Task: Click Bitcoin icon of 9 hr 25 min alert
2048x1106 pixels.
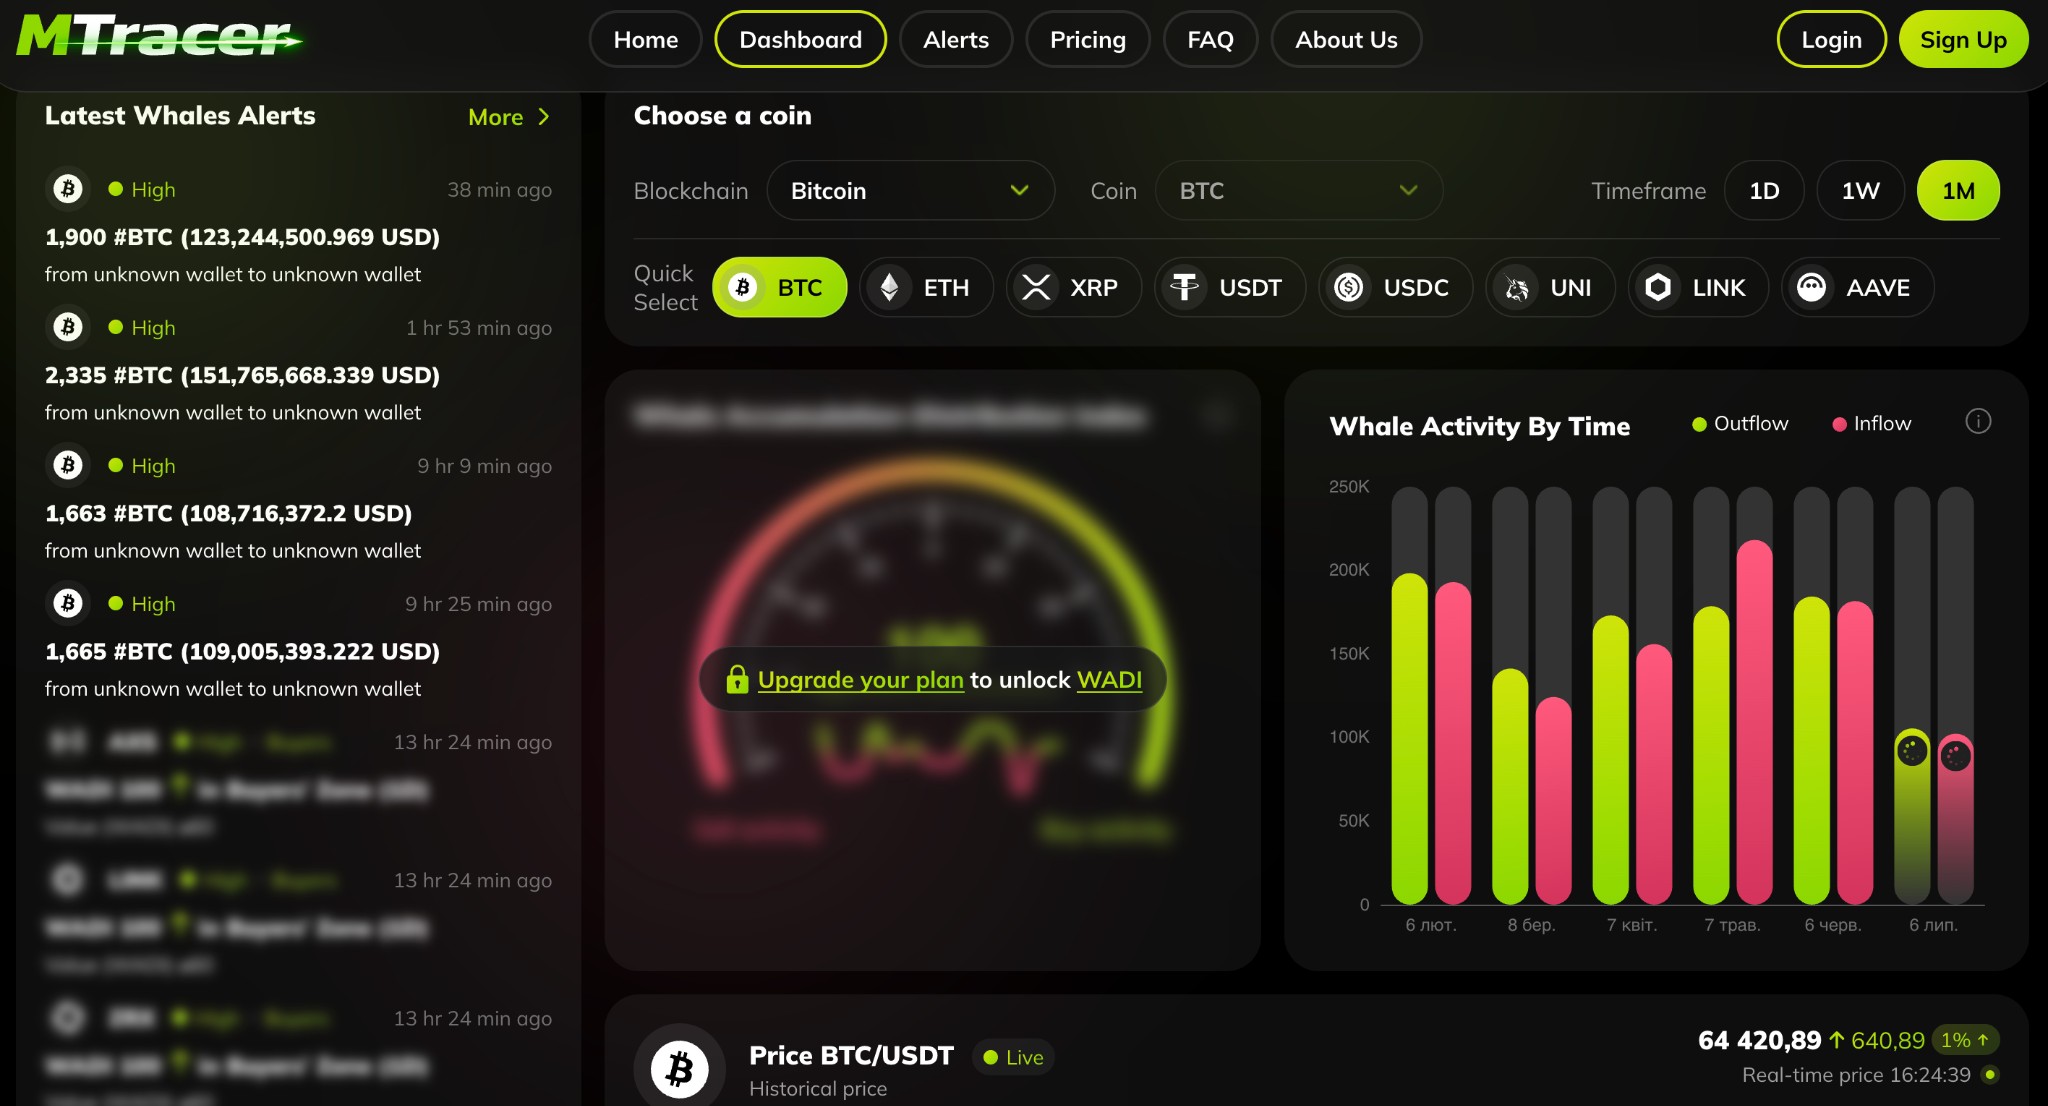Action: (x=68, y=603)
